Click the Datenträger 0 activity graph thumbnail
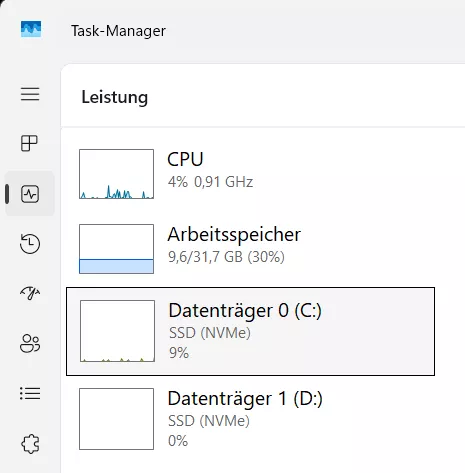The width and height of the screenshot is (465, 473). 117,331
